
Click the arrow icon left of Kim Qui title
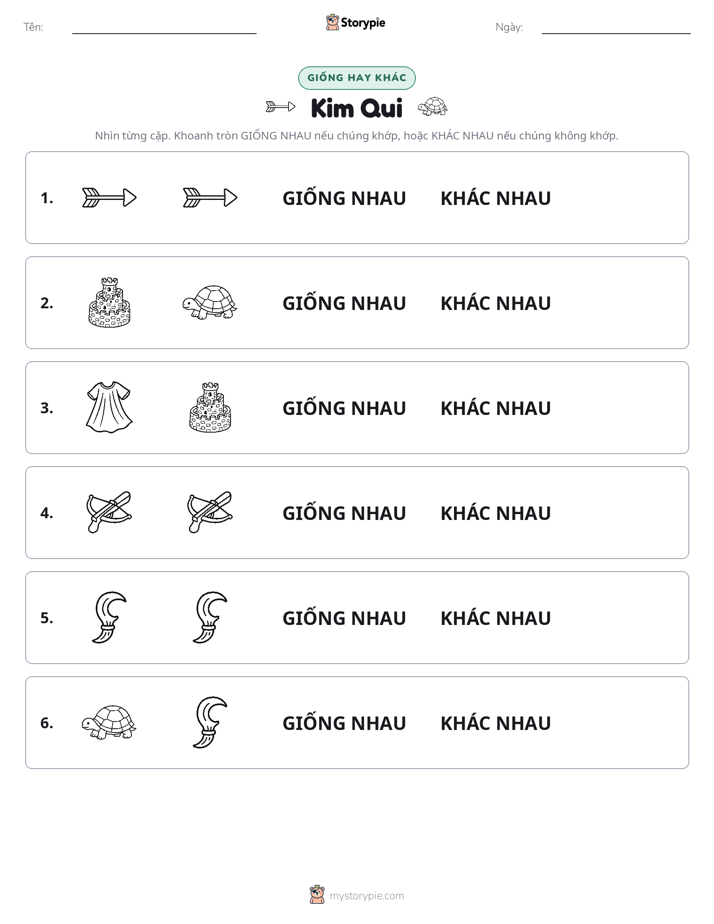pos(280,107)
